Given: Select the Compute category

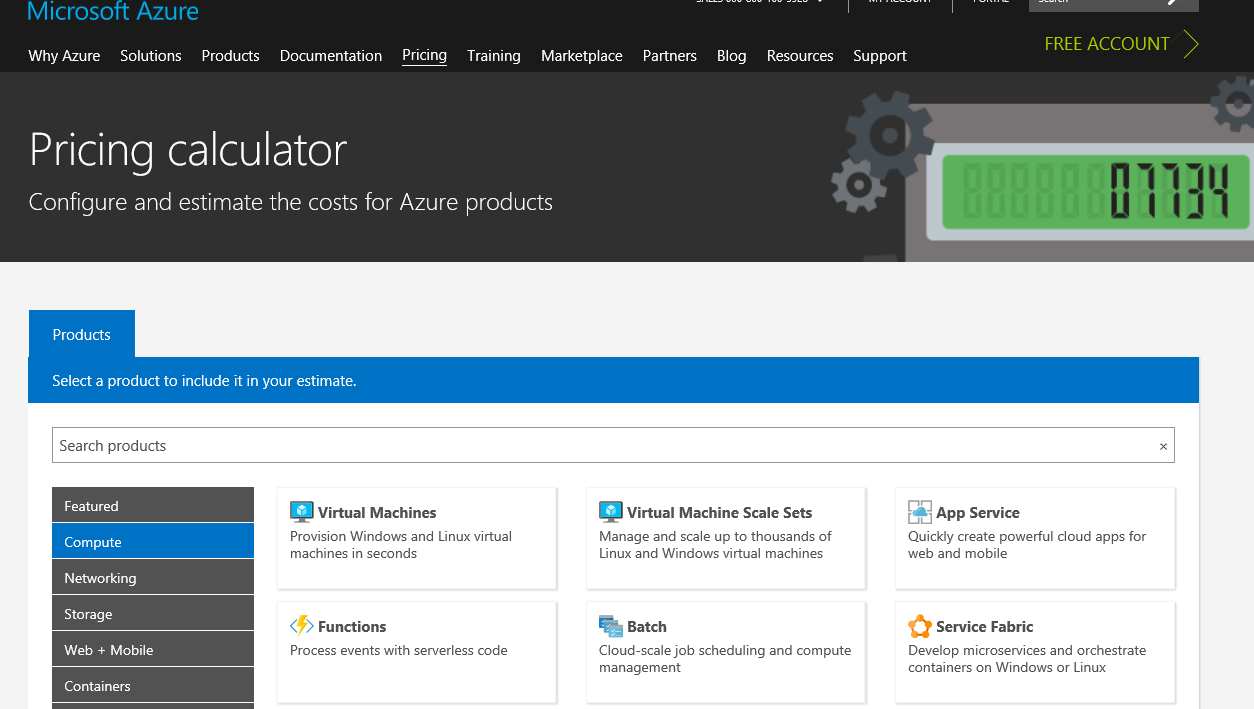Looking at the screenshot, I should [153, 541].
